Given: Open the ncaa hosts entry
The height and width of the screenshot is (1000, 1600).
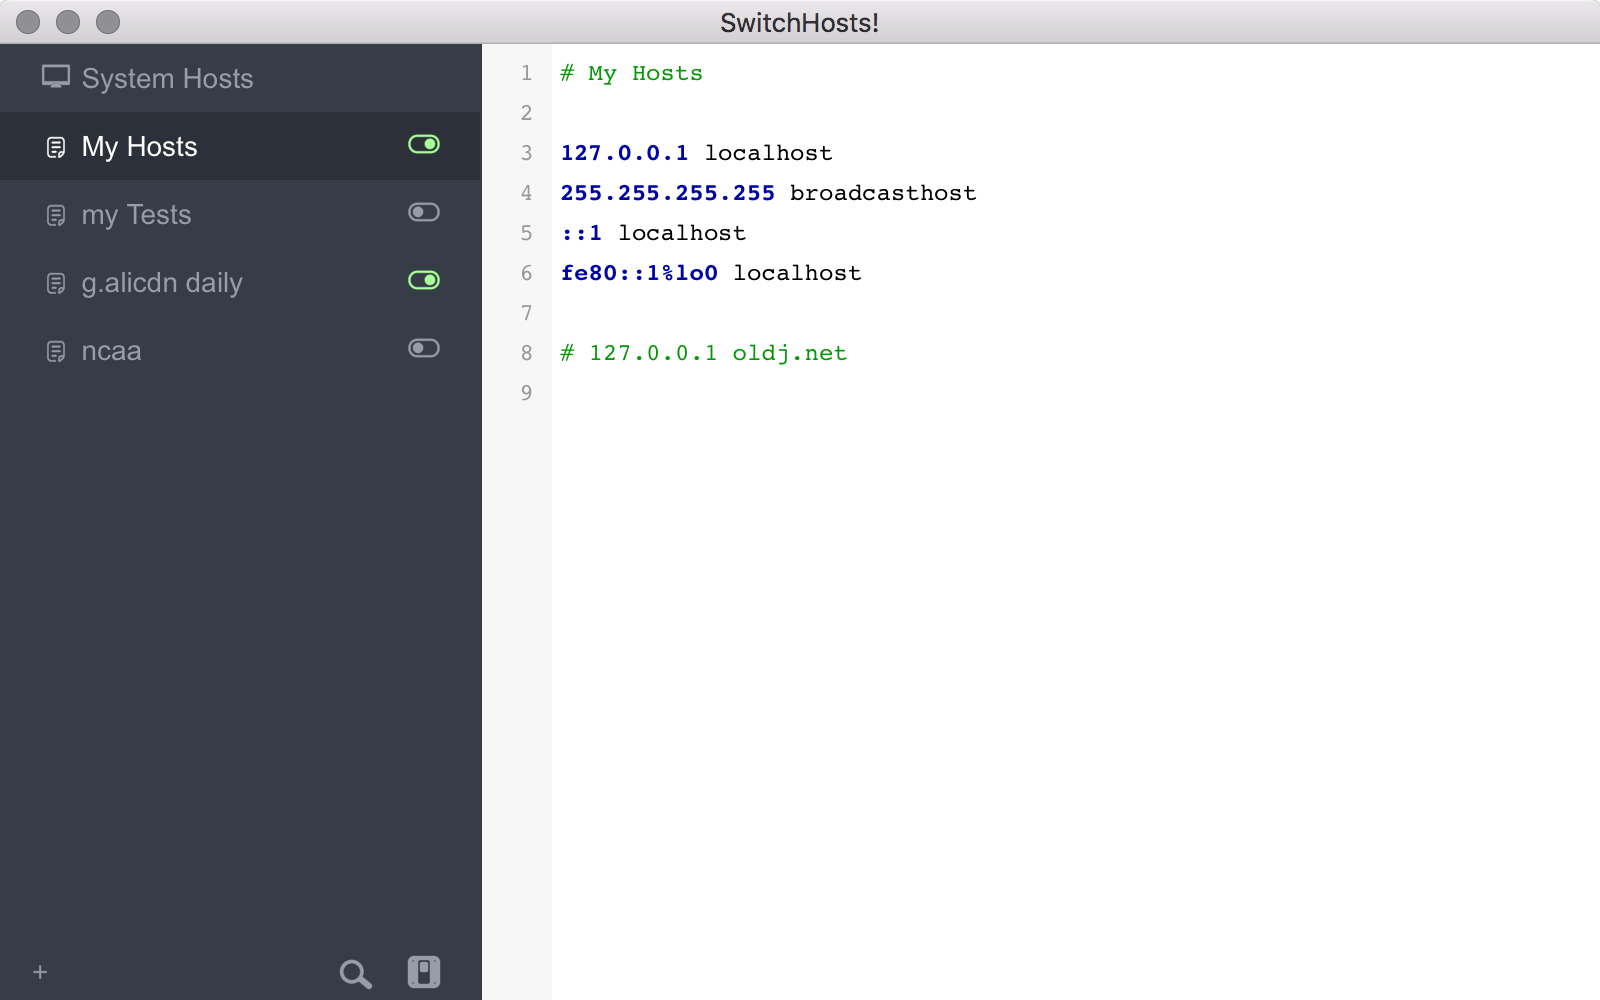Looking at the screenshot, I should pos(111,351).
